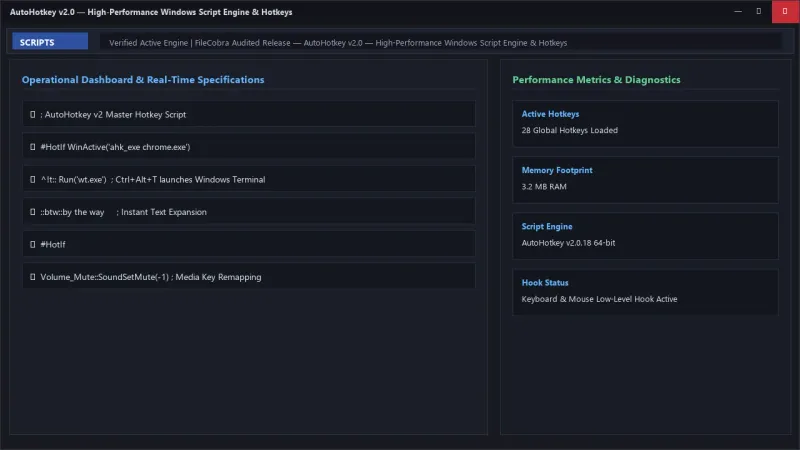
Task: Click 'Keyboard & Mouse Low-Level Hook Active' text
Action: pos(599,299)
